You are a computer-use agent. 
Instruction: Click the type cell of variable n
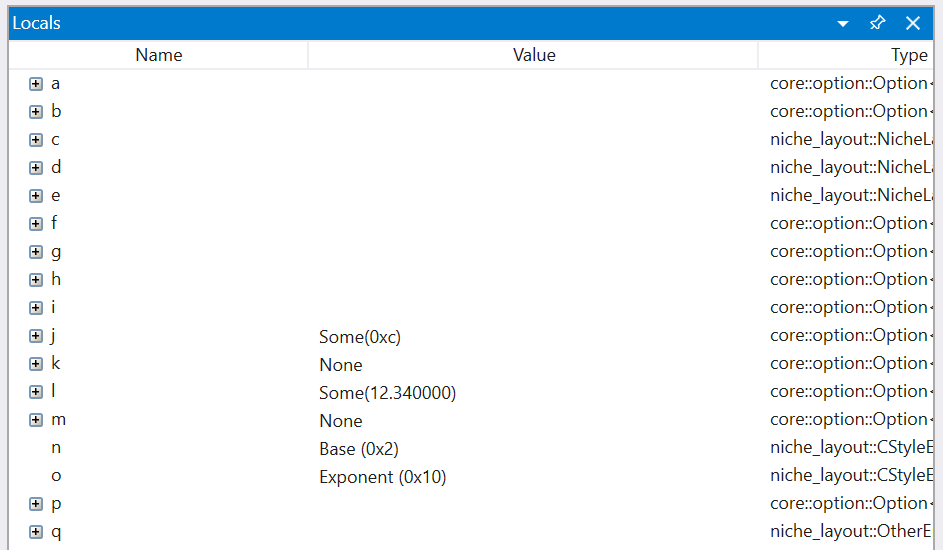click(852, 447)
